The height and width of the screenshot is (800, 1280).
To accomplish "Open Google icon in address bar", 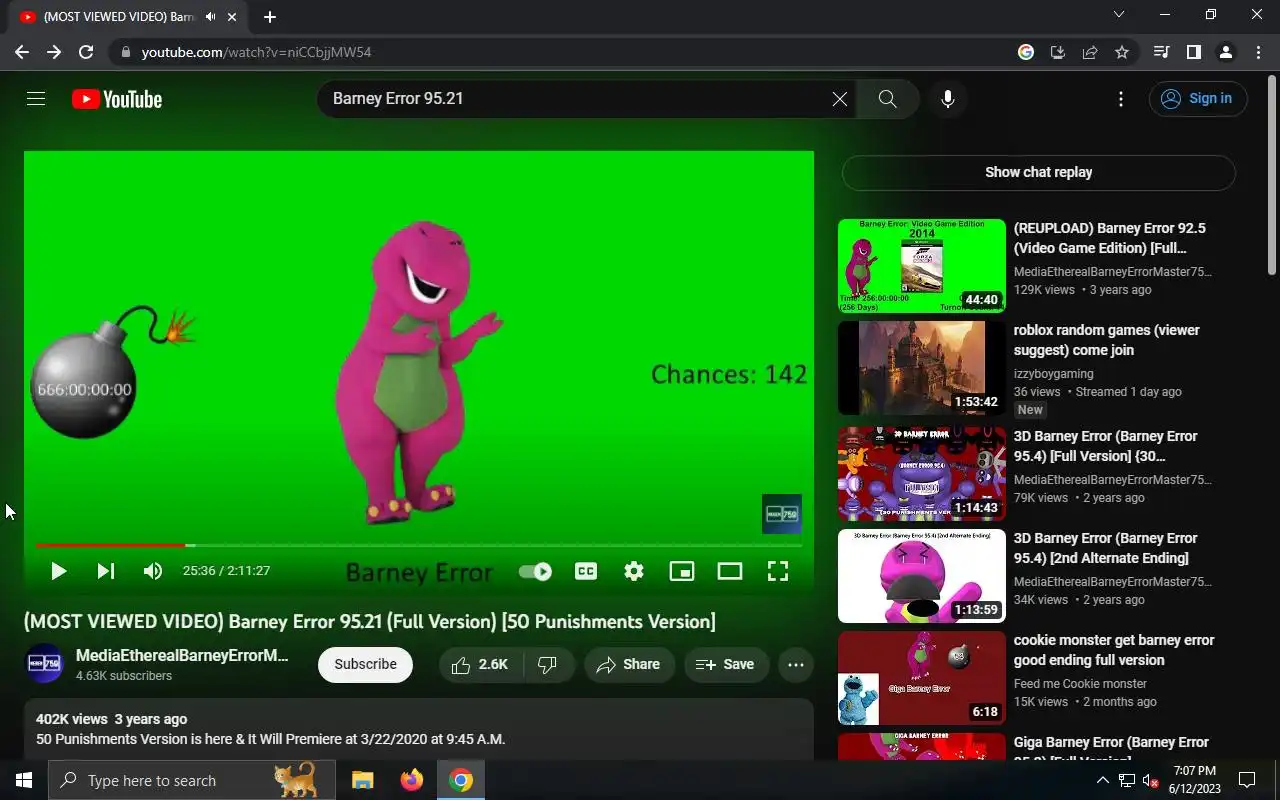I will tap(1026, 52).
